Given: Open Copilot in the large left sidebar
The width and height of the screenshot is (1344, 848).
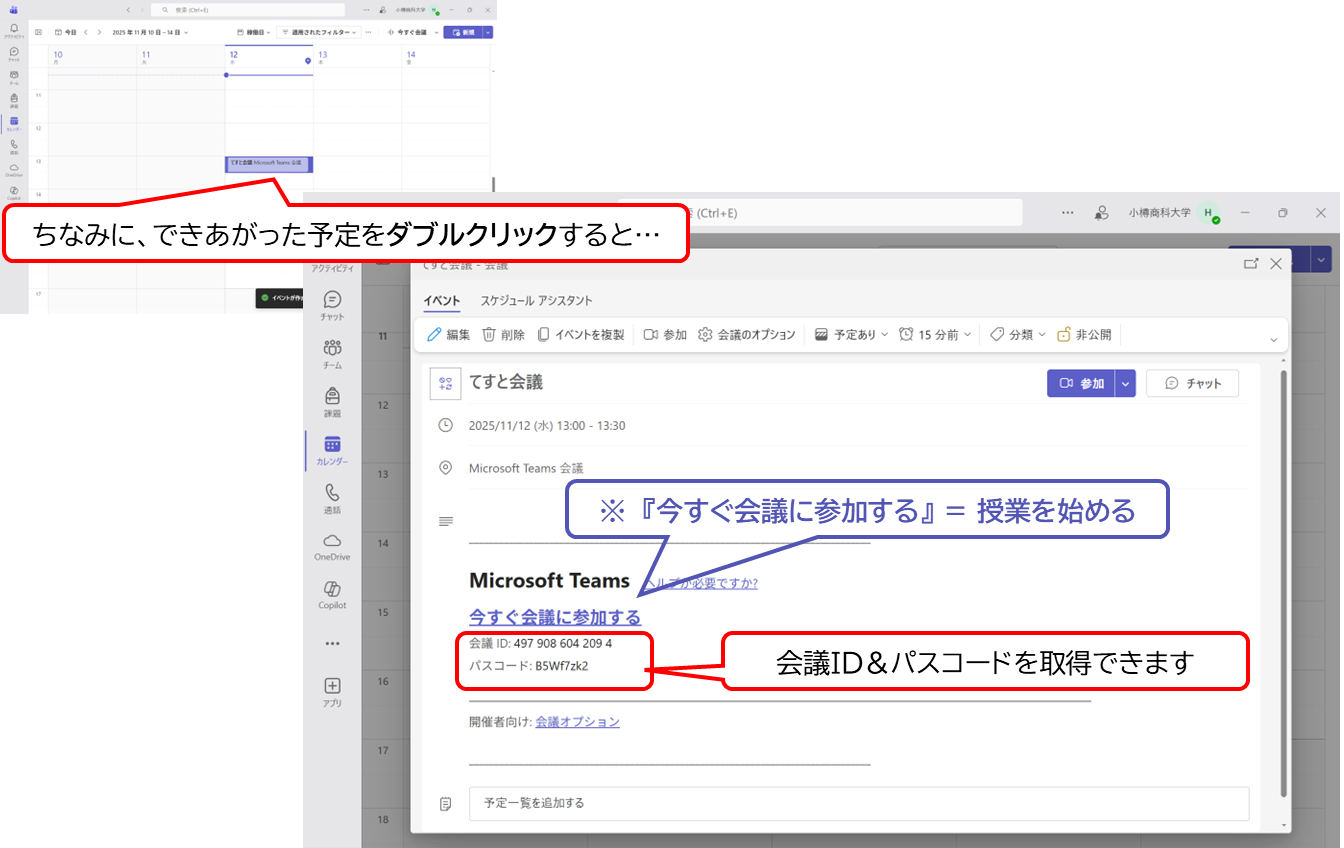Looking at the screenshot, I should click(332, 594).
